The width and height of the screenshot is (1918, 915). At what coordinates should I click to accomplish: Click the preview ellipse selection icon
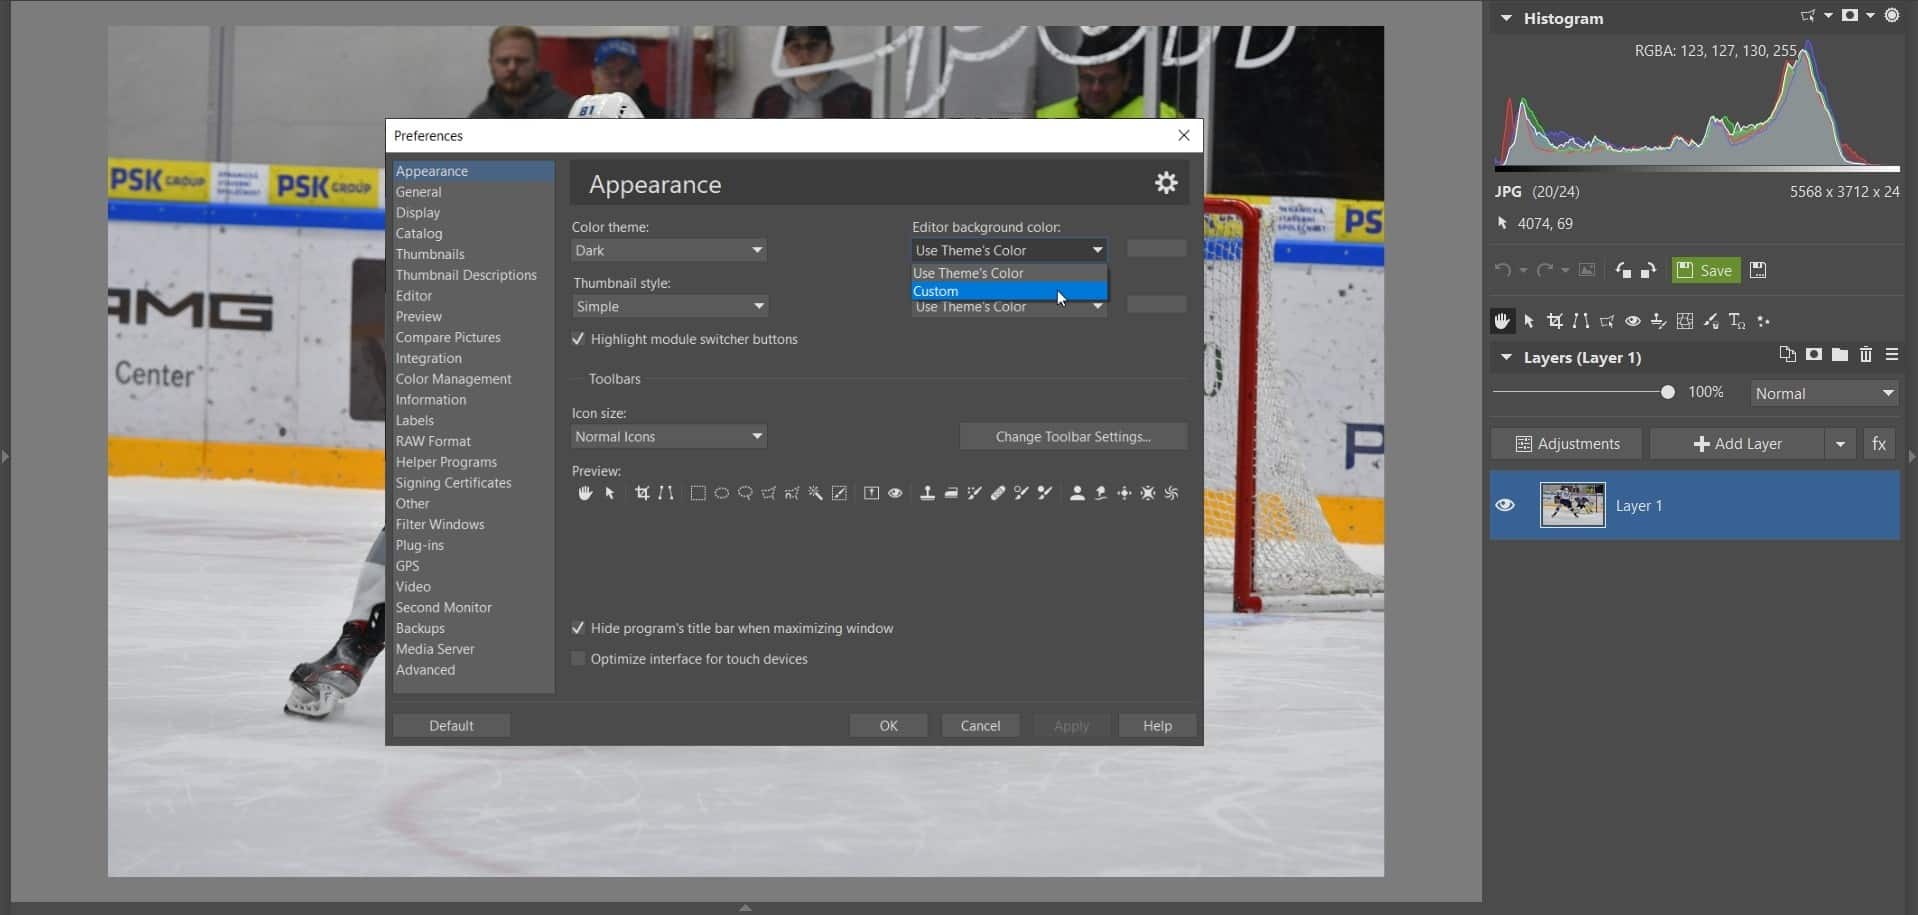tap(721, 493)
